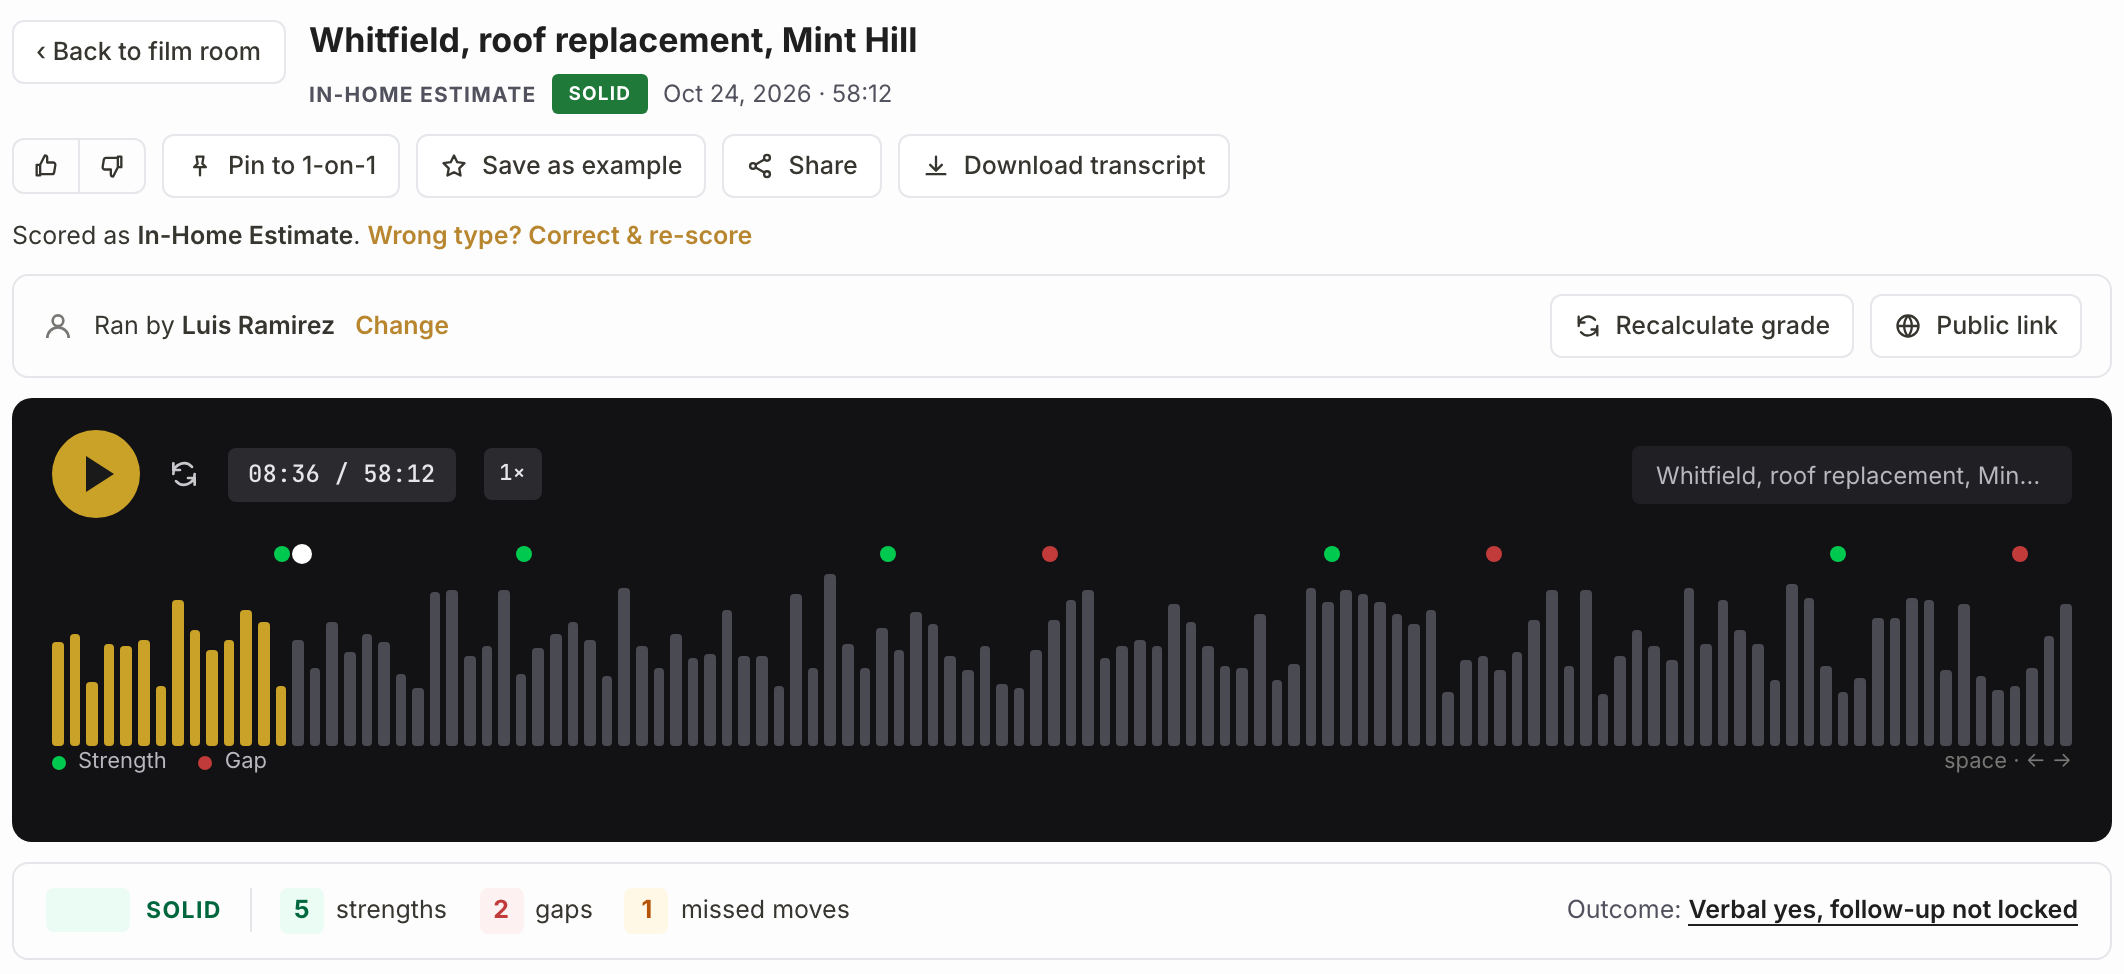Go back to film room
This screenshot has width=2124, height=974.
[x=149, y=52]
